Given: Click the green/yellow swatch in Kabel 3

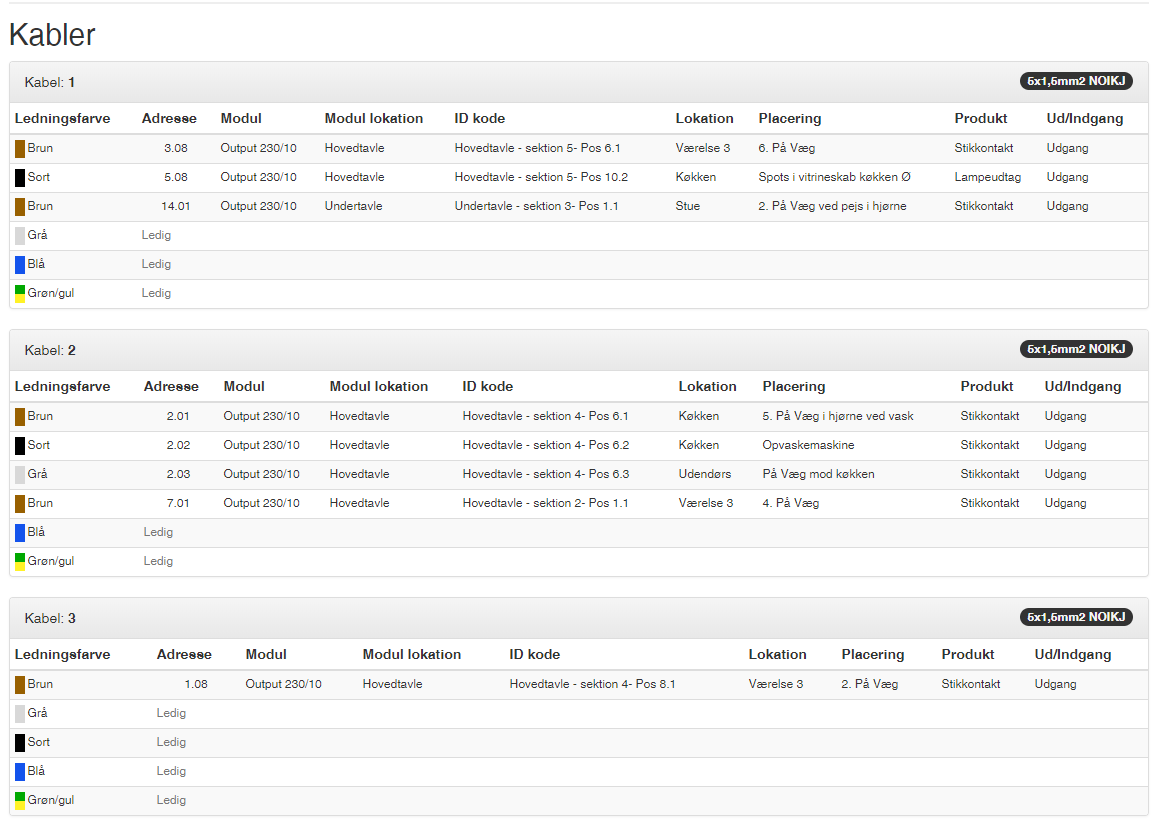Looking at the screenshot, I should coord(20,800).
